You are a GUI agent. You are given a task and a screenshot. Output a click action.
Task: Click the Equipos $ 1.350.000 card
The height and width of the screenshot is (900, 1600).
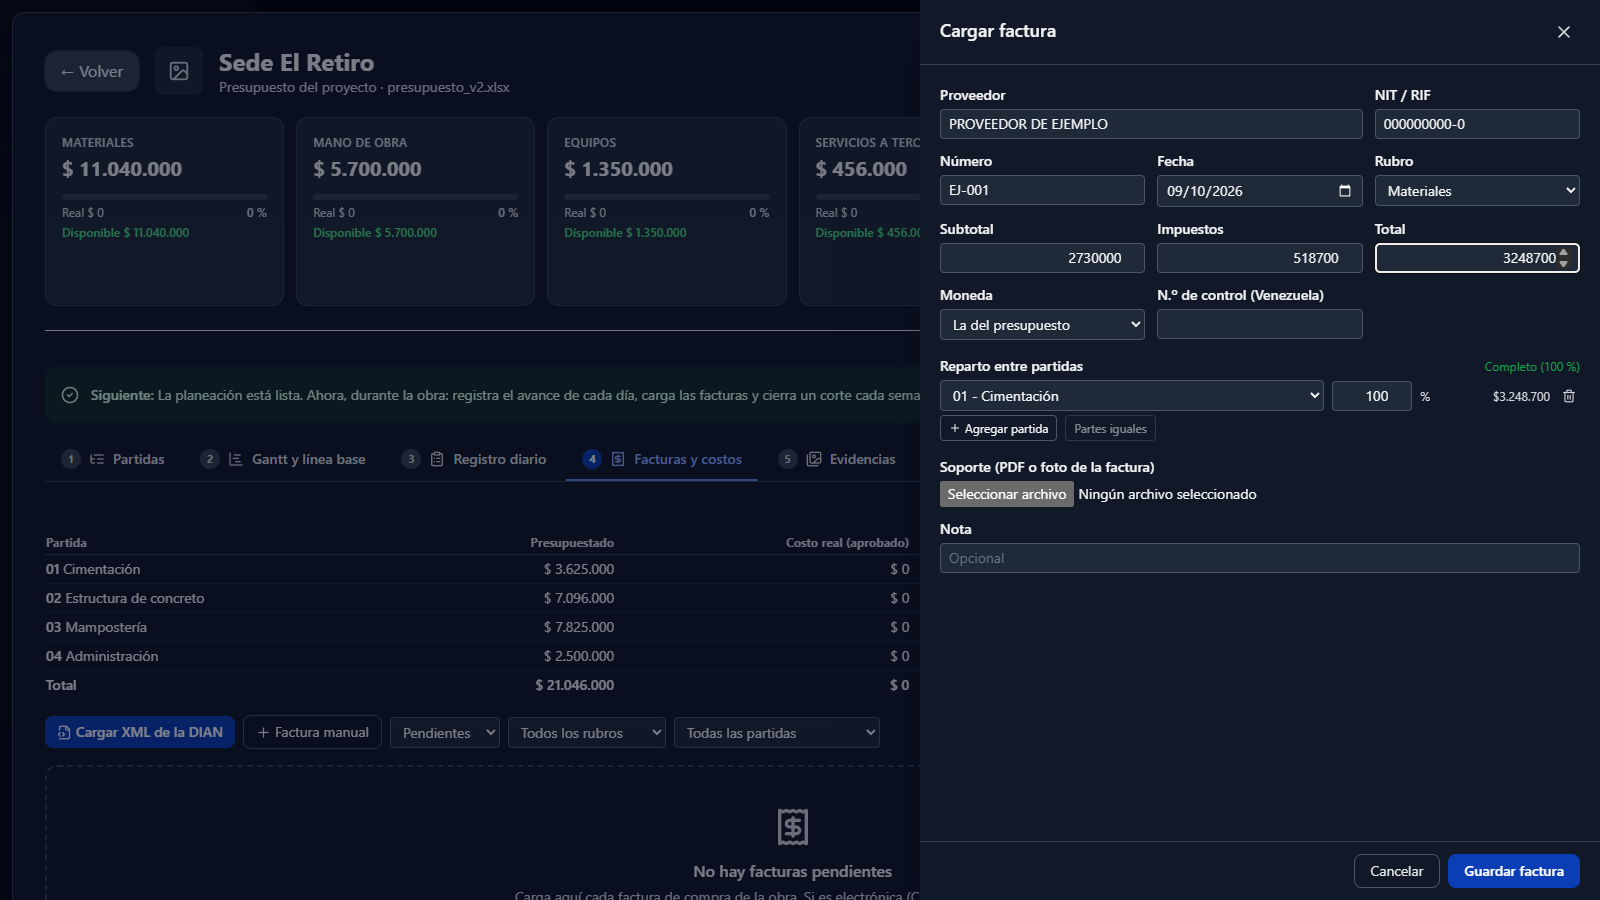pos(667,211)
